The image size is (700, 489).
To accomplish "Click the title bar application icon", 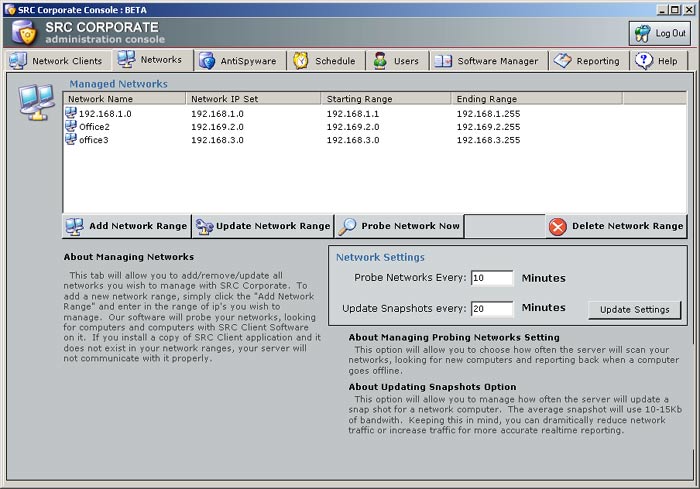I will pos(10,9).
